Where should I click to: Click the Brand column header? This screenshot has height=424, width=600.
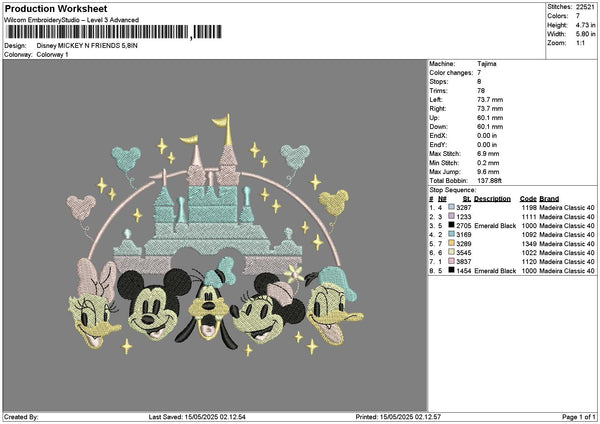[x=549, y=199]
